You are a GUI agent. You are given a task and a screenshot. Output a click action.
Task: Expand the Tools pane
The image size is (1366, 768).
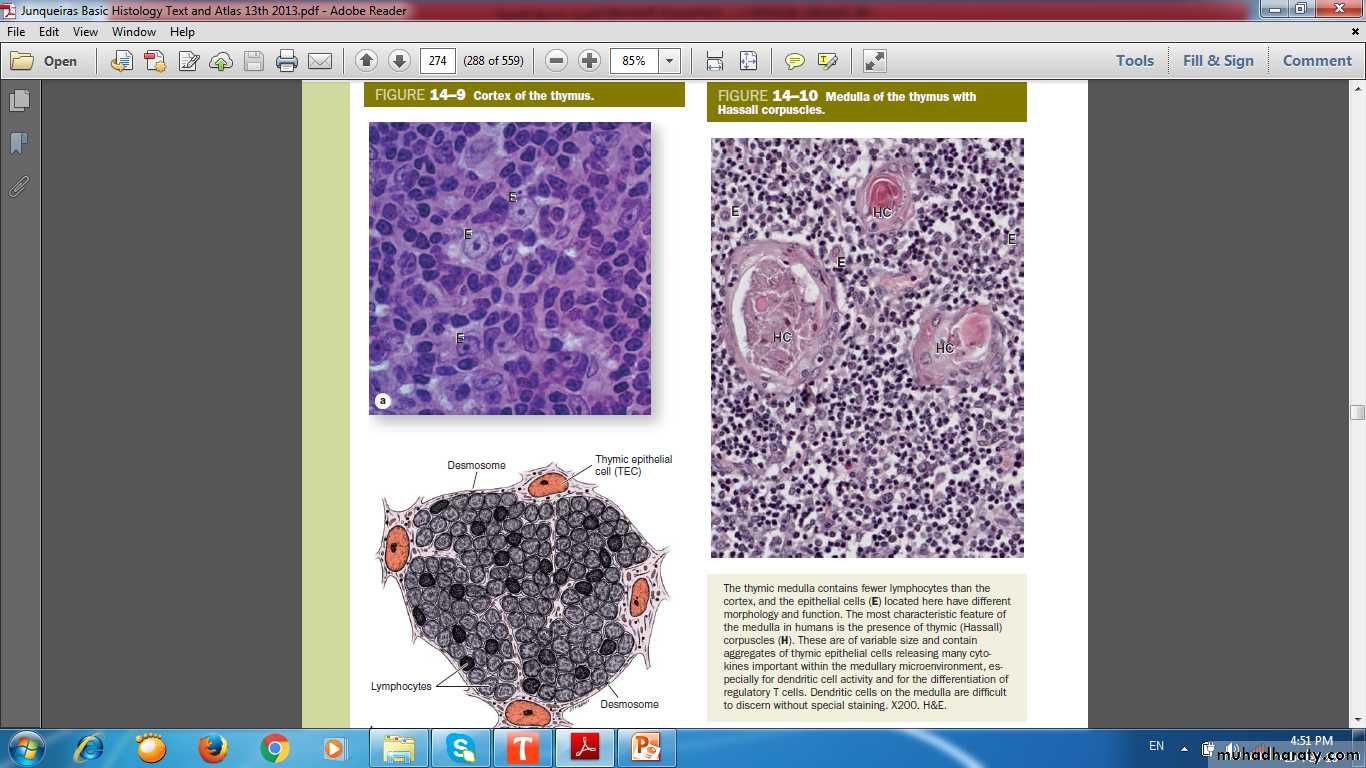coord(1135,61)
